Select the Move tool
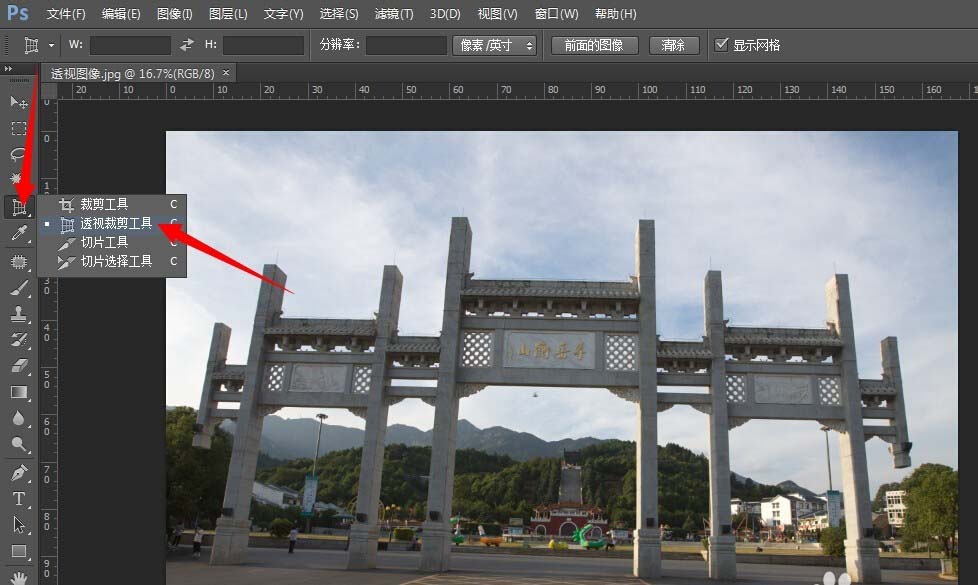 point(19,102)
